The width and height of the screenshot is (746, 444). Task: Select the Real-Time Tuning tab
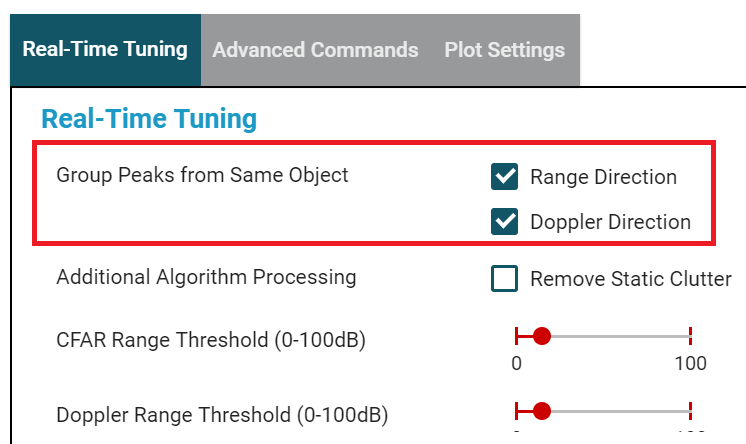[105, 50]
